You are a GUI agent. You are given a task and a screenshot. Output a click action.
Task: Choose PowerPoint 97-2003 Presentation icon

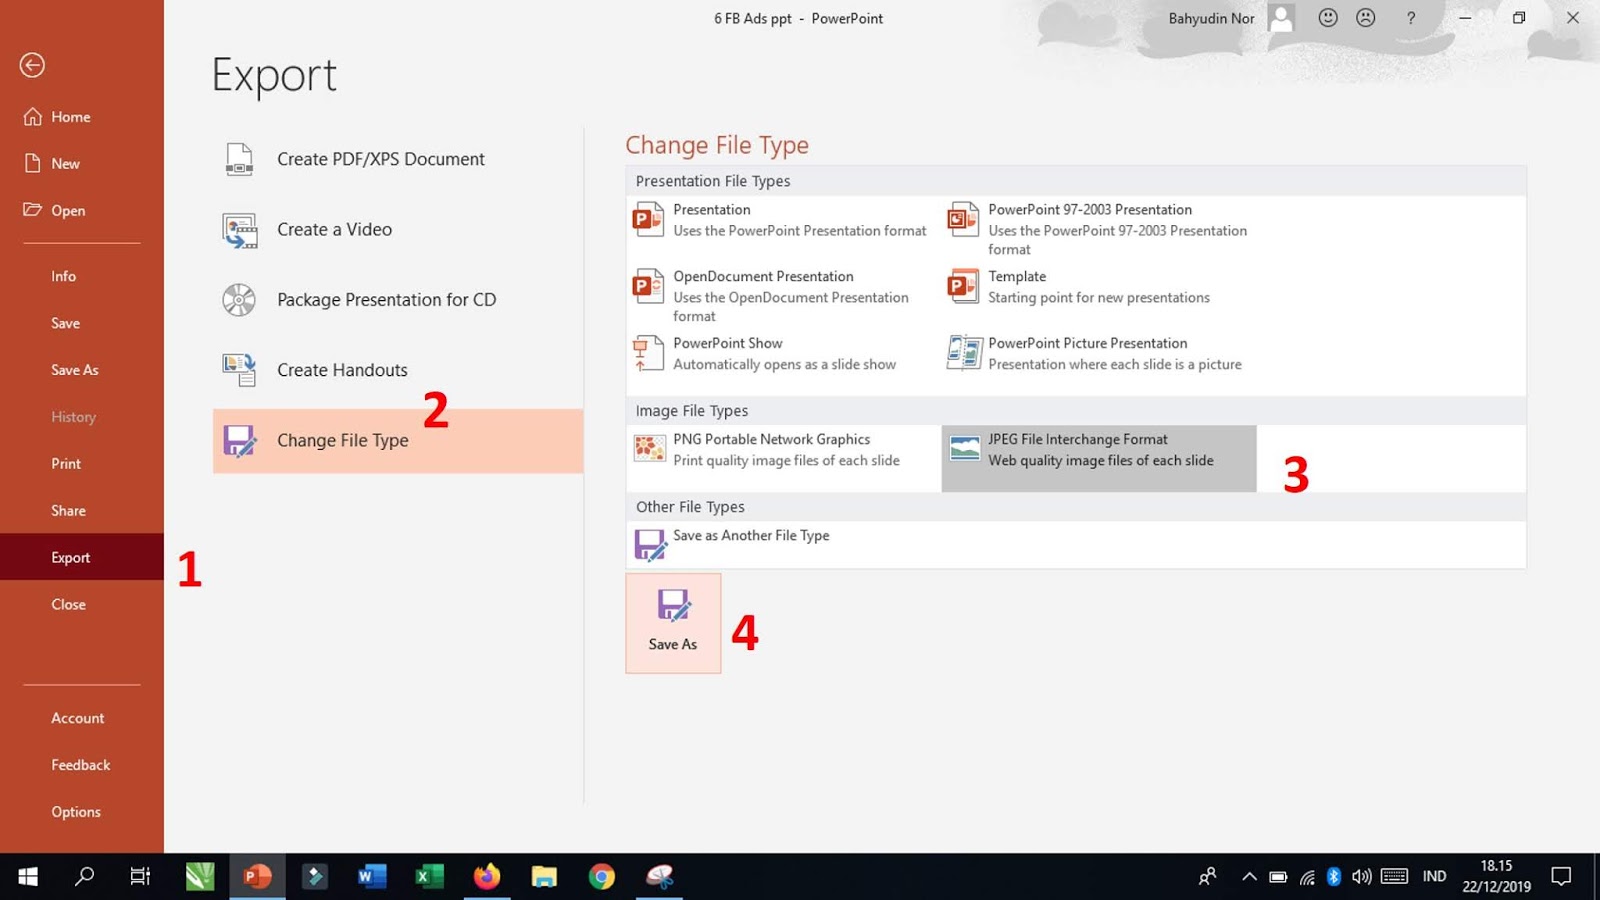pyautogui.click(x=963, y=219)
